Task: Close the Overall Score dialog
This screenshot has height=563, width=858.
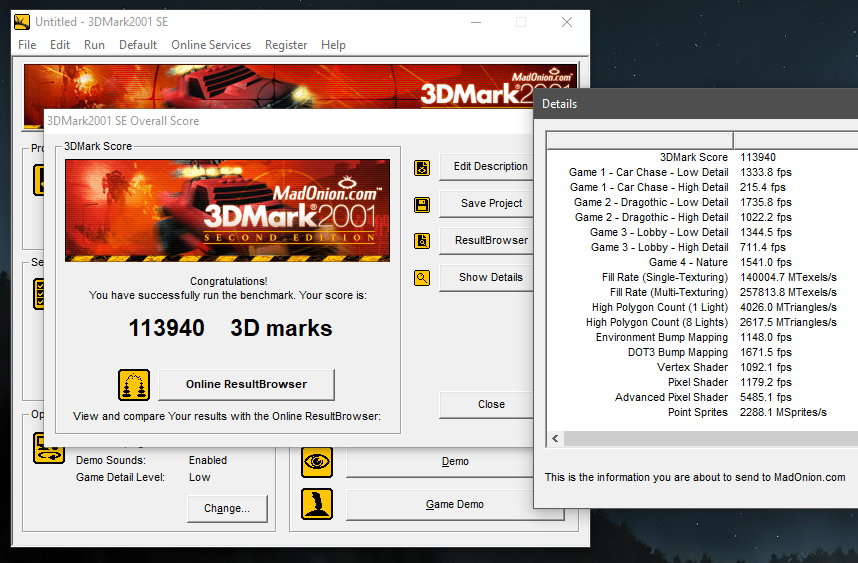Action: click(x=486, y=404)
